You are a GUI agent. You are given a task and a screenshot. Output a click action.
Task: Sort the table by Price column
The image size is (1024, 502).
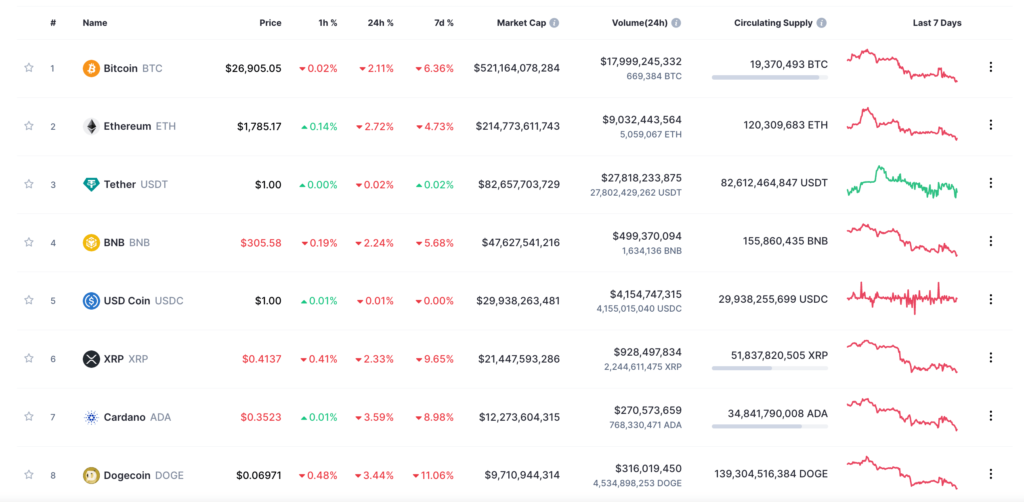coord(270,22)
